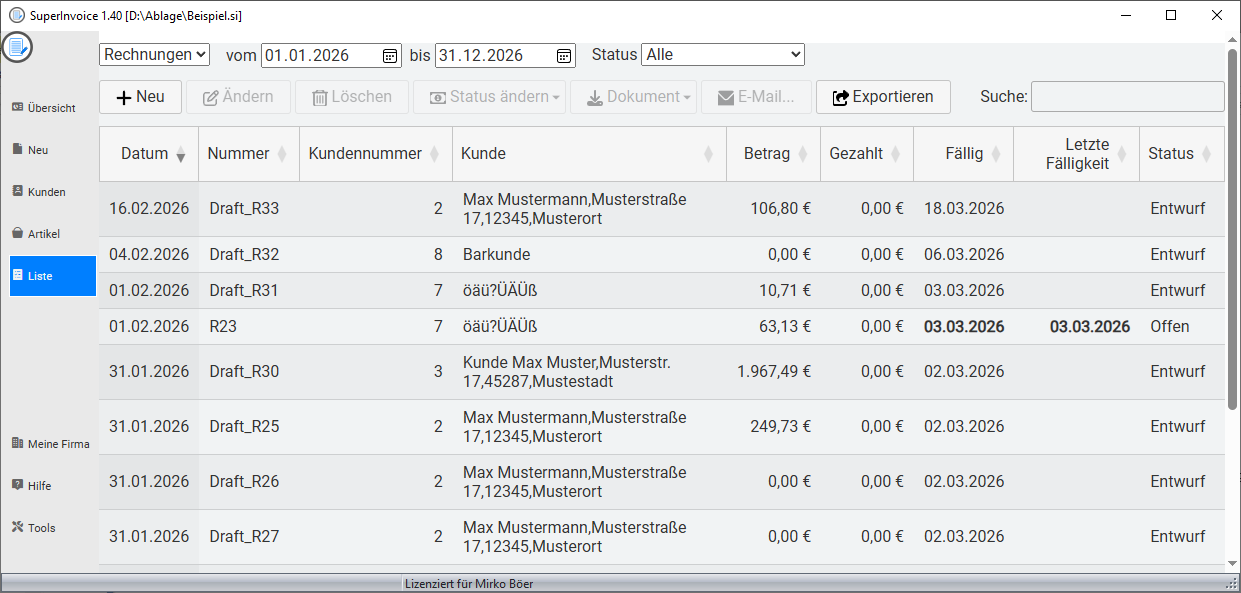1241x593 pixels.
Task: Open calendar picker for the 'bis' date
Action: click(x=564, y=56)
